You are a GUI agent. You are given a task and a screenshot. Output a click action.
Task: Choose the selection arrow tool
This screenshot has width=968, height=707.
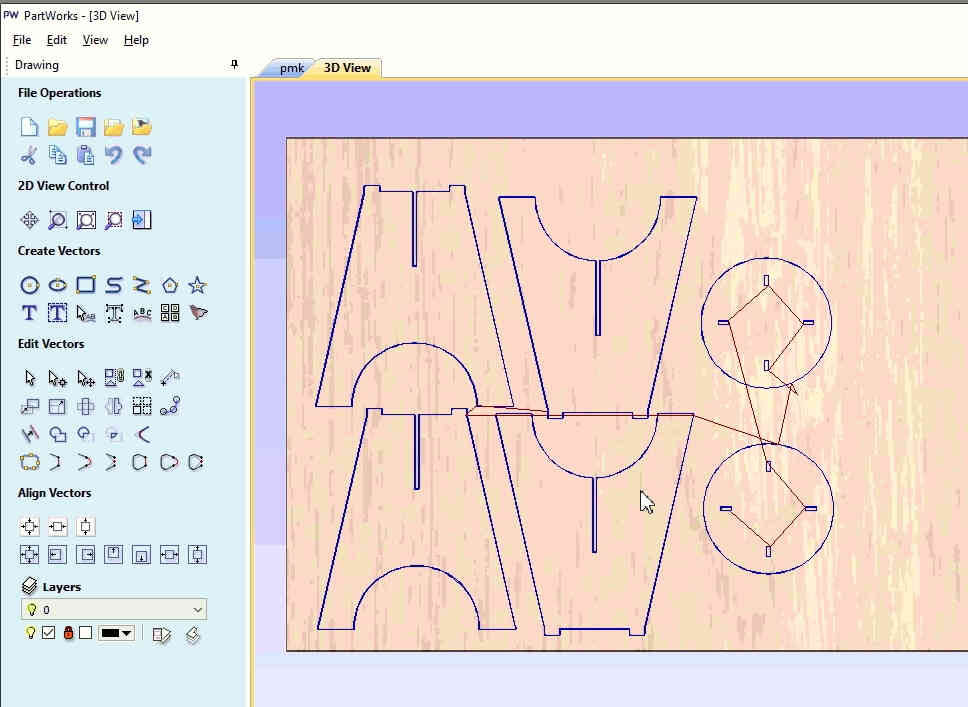[x=29, y=377]
